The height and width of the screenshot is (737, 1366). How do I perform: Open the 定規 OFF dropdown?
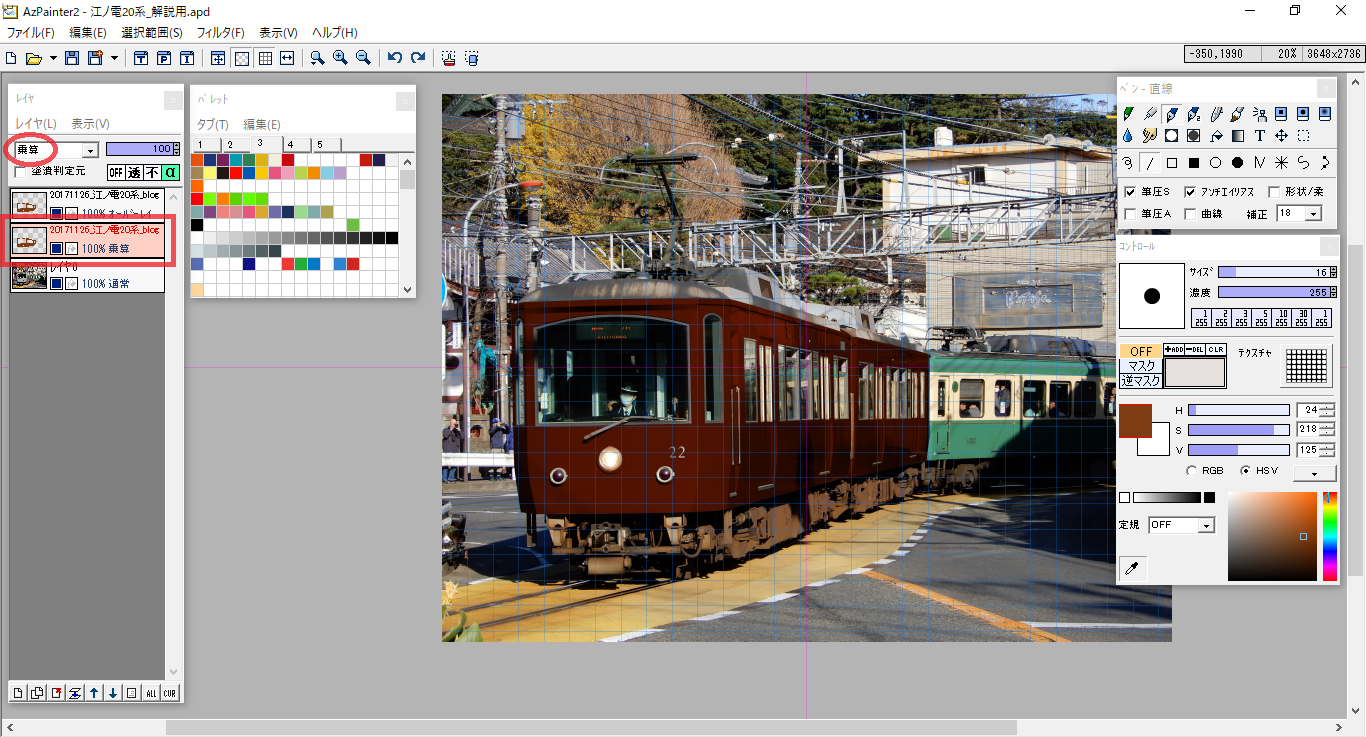pyautogui.click(x=1206, y=525)
